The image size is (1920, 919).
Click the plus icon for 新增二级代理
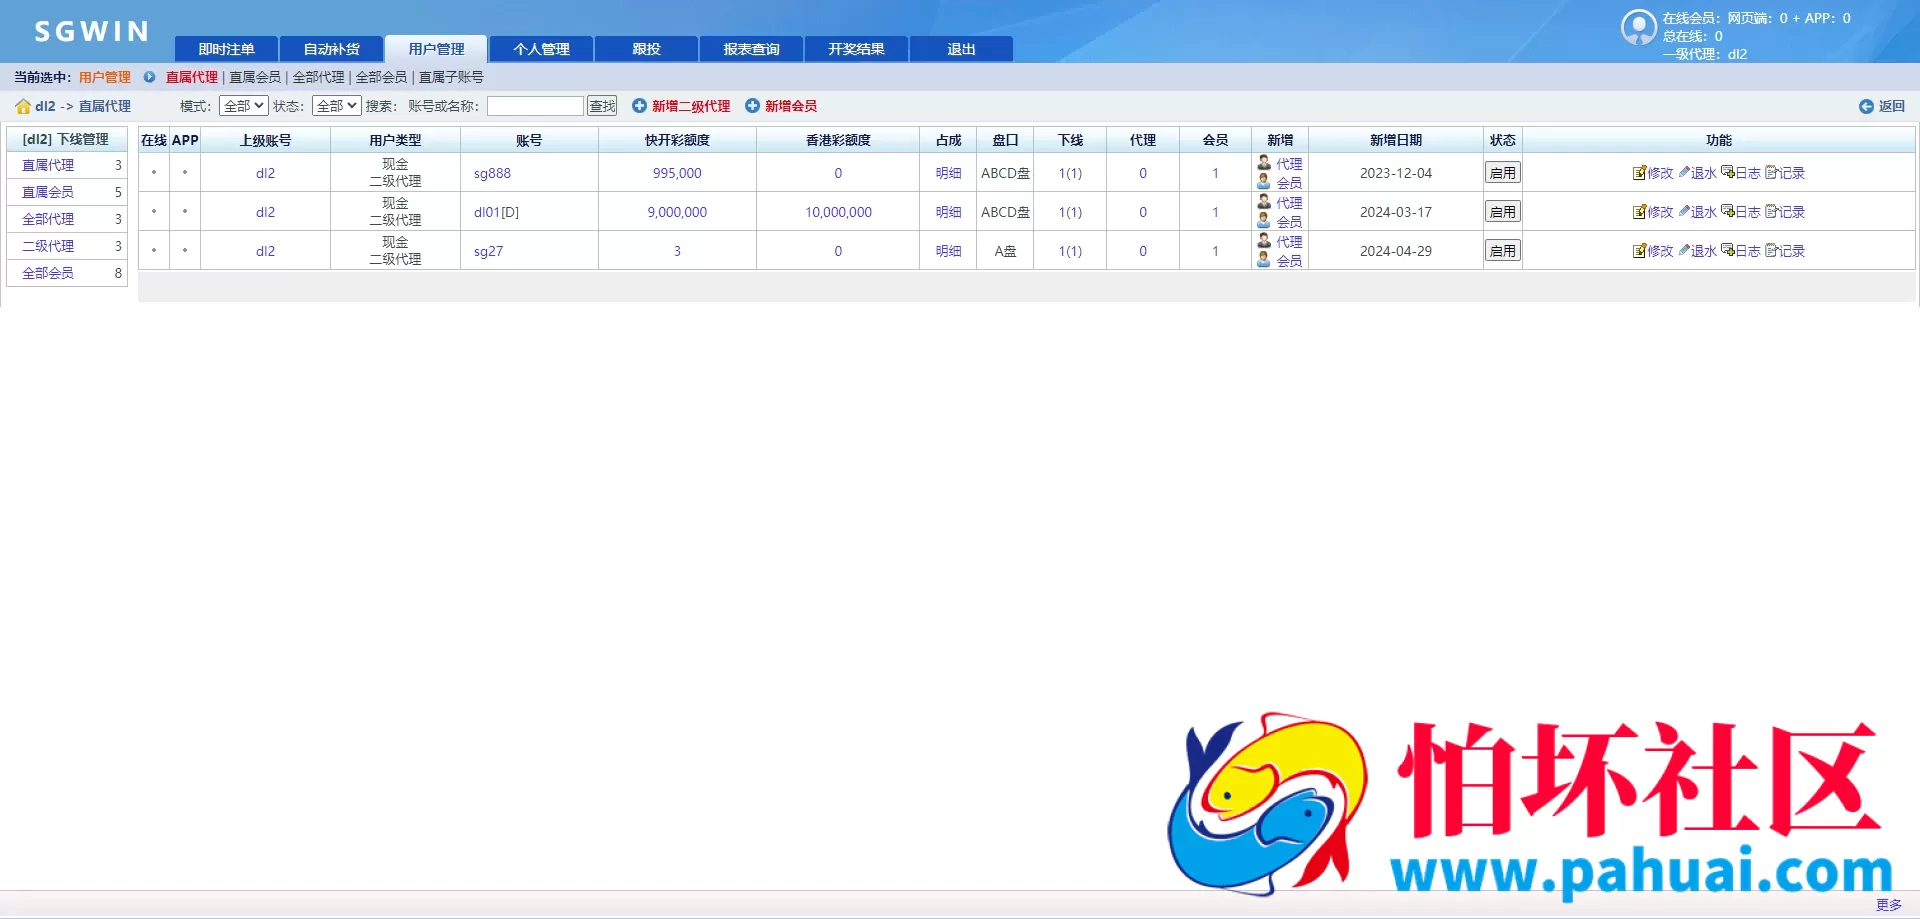click(639, 105)
